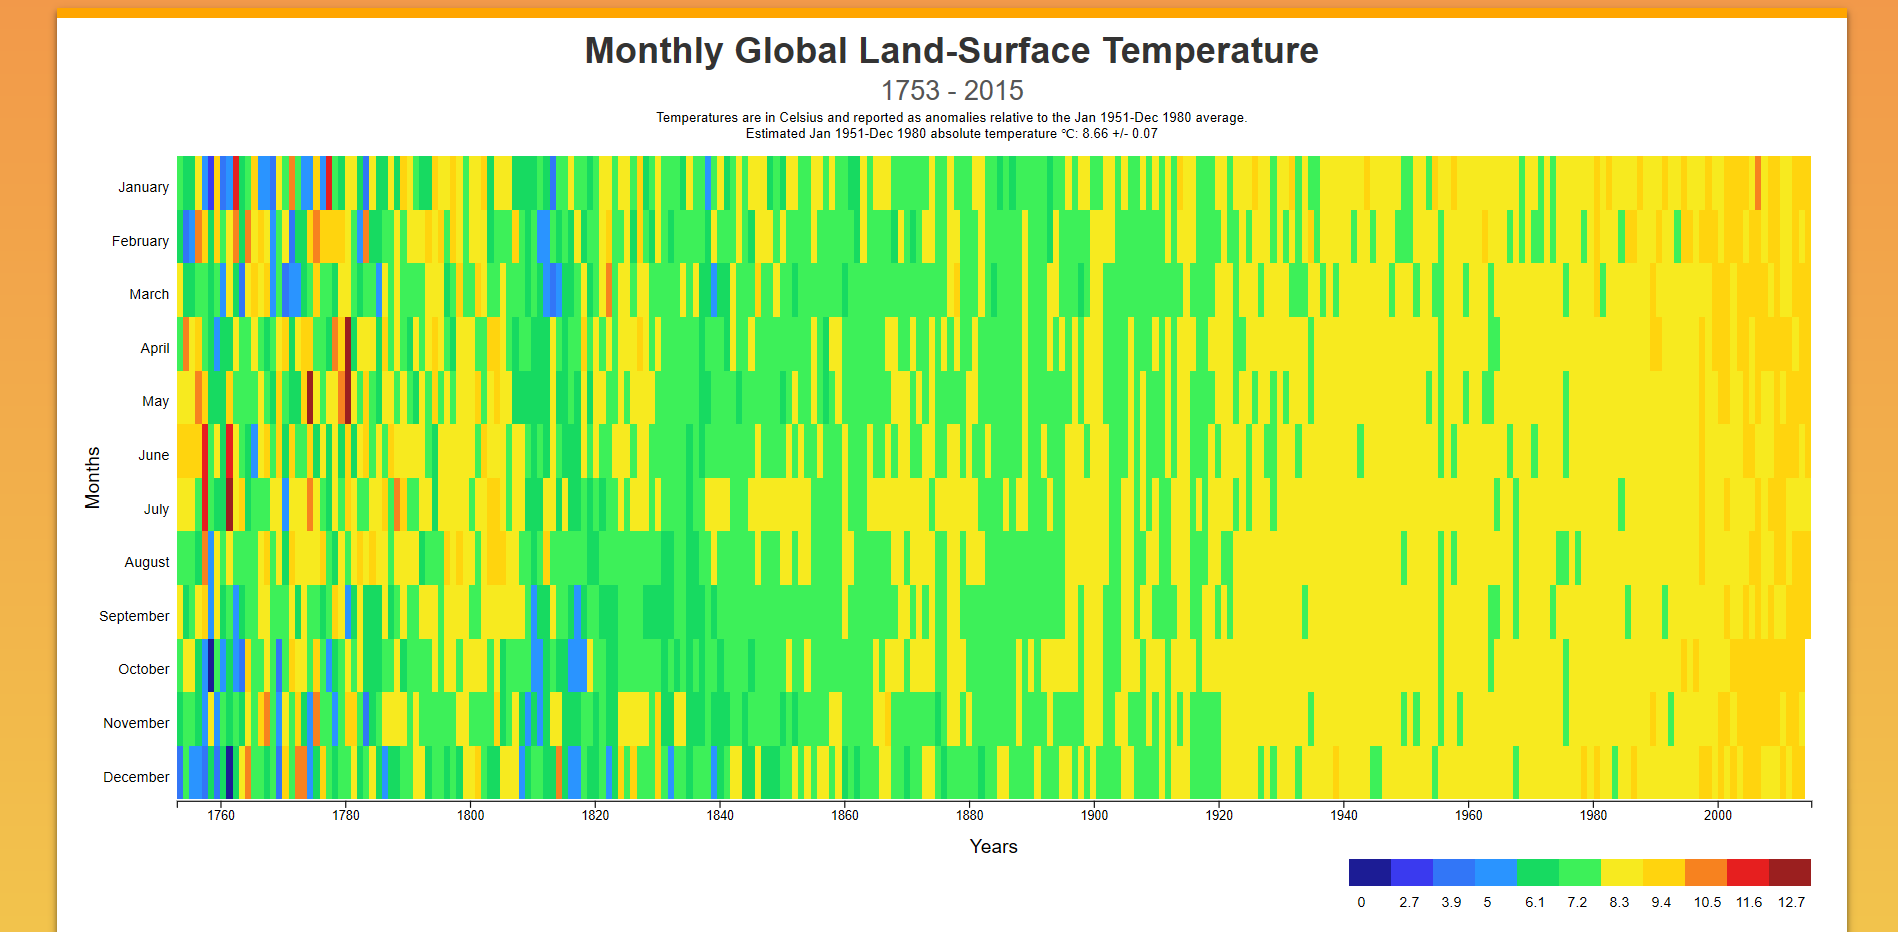Click the dark blue legend swatch labeled 0
Image resolution: width=1898 pixels, height=932 pixels.
point(1369,872)
